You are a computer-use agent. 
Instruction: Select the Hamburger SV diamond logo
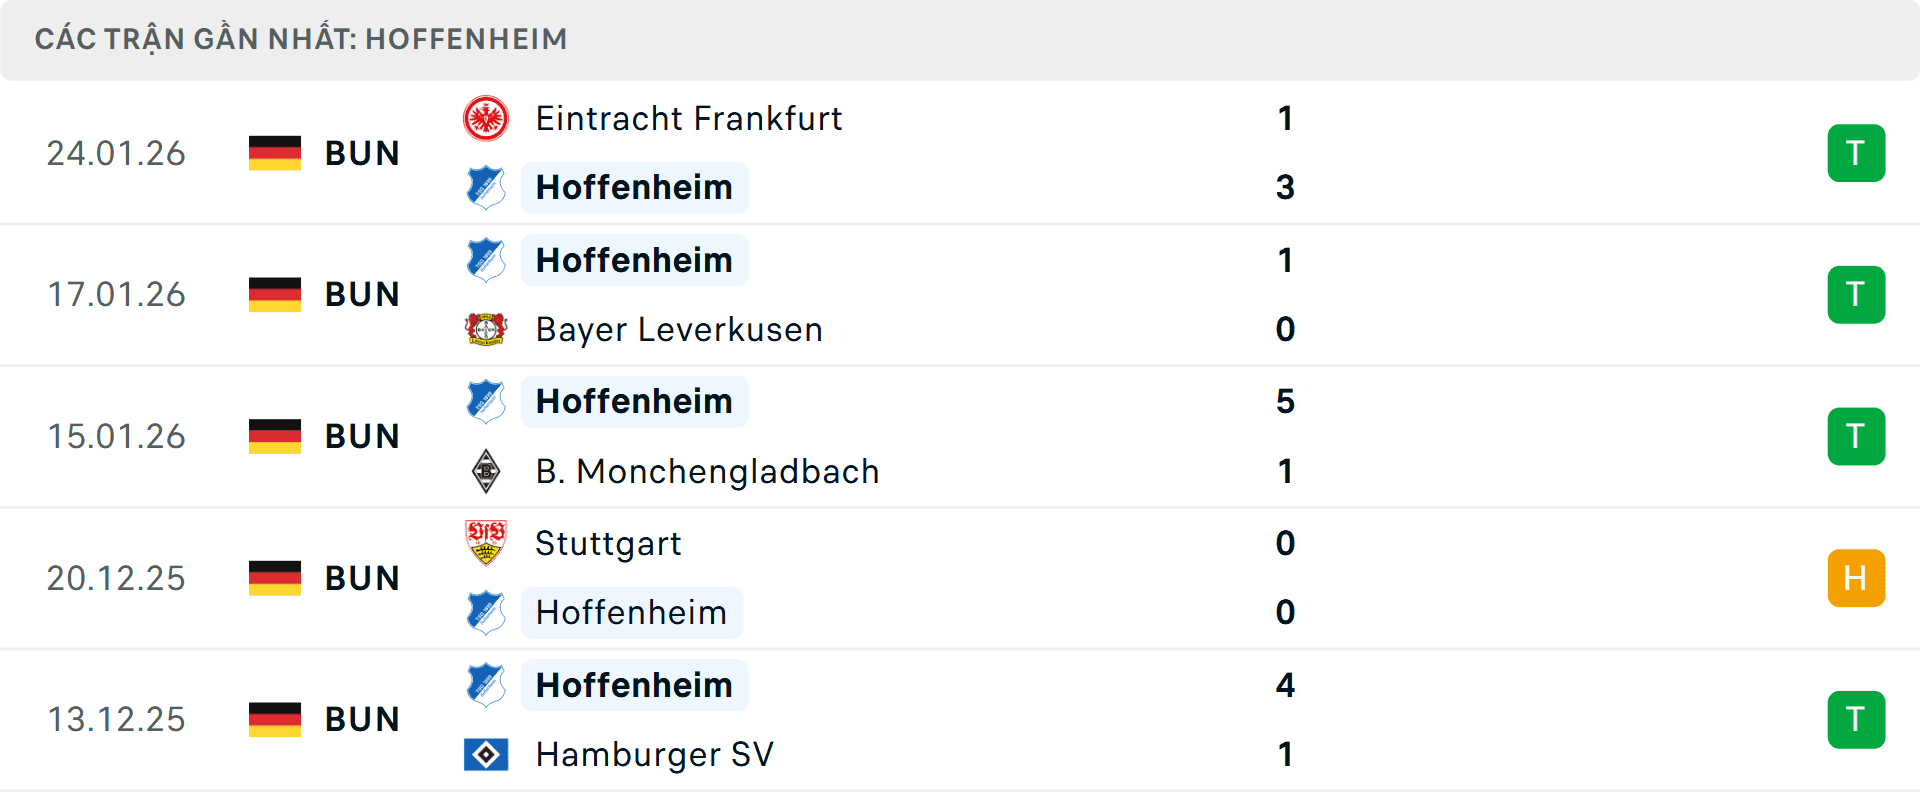point(487,755)
